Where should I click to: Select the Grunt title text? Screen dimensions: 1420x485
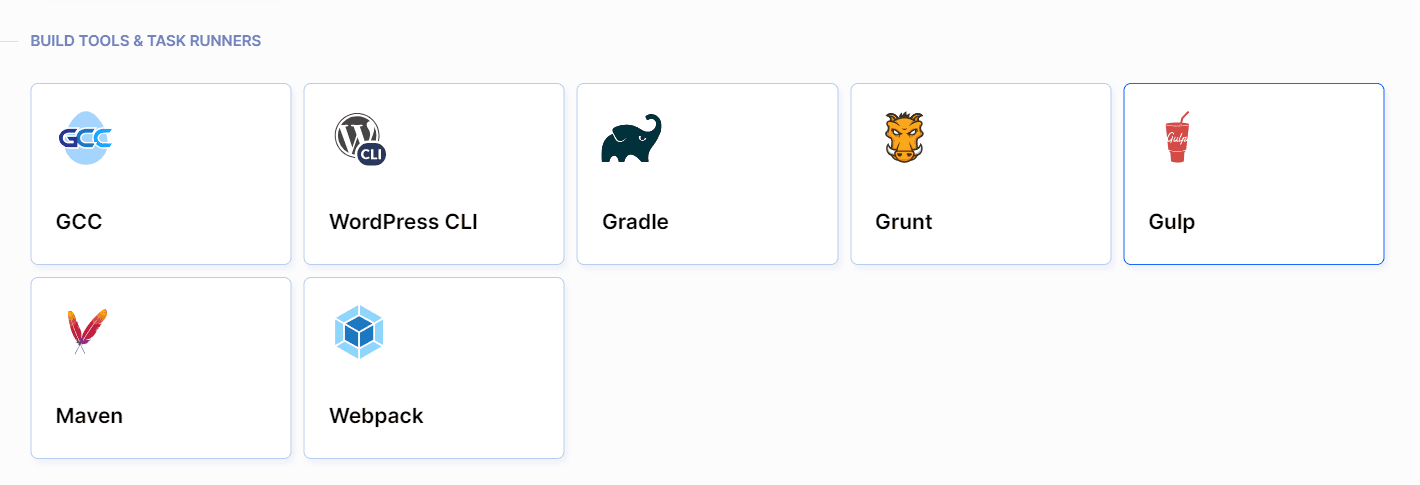click(x=903, y=222)
